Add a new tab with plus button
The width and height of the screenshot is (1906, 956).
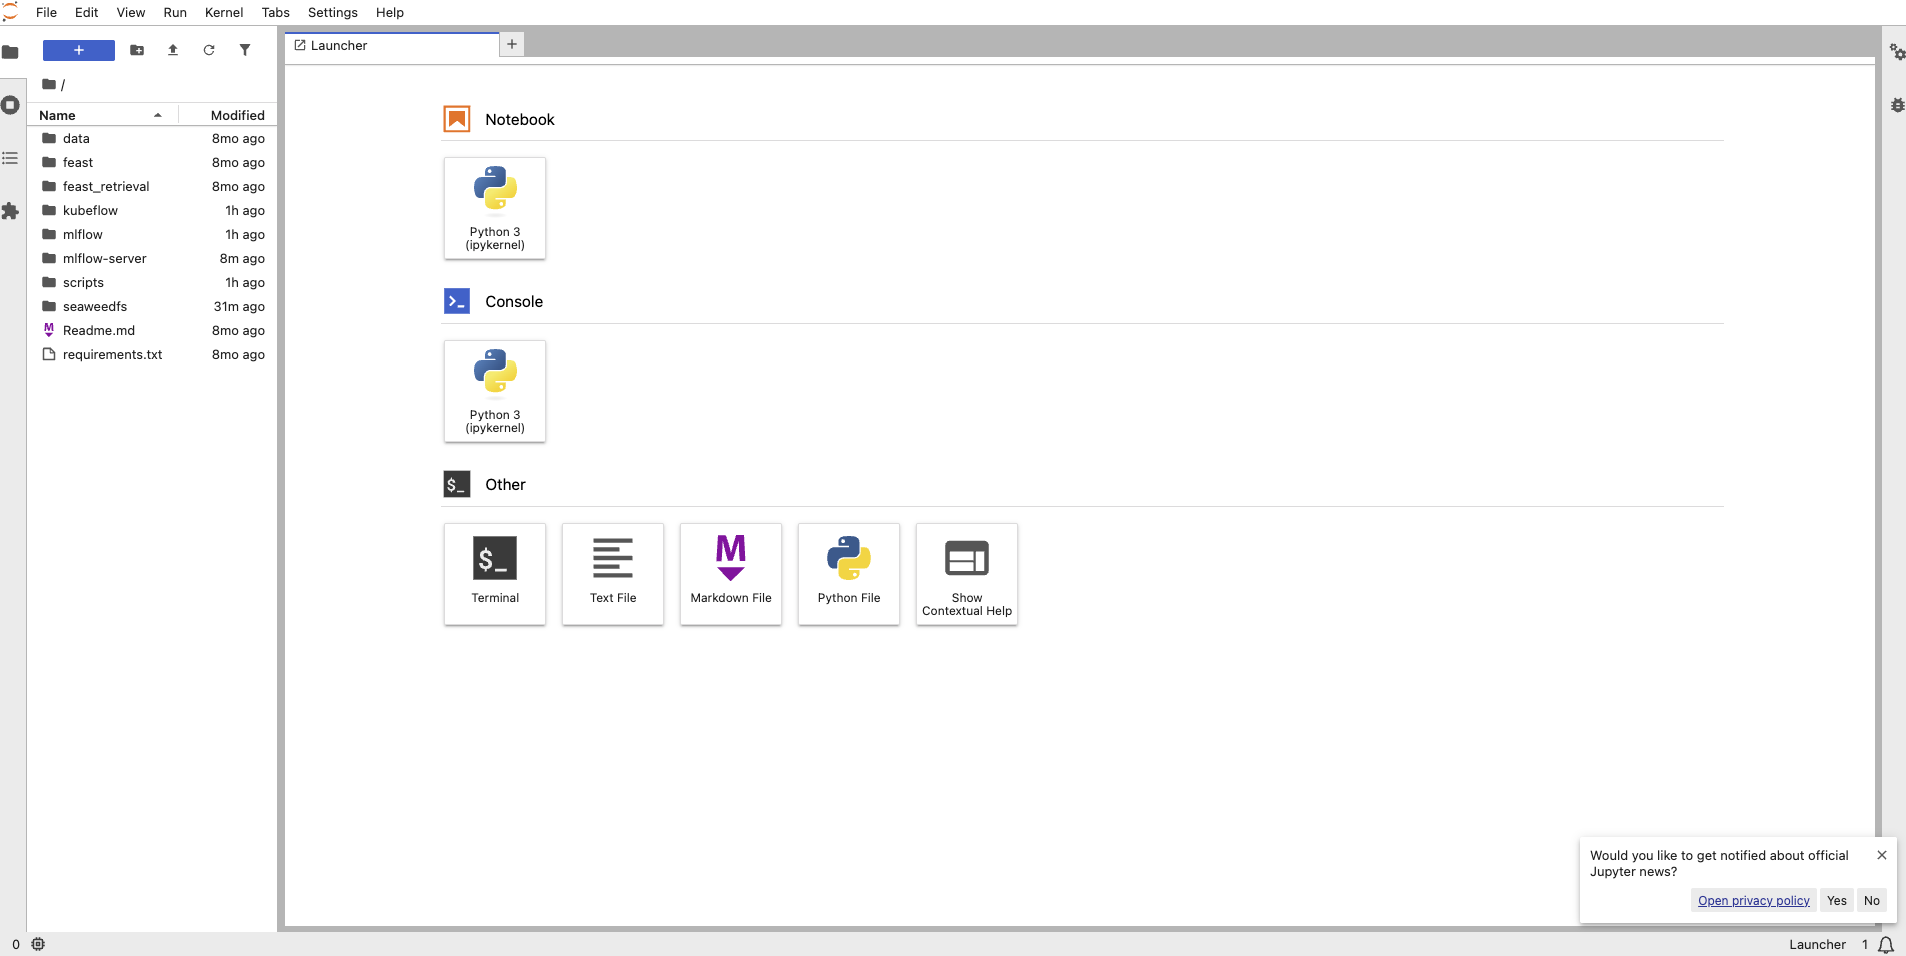512,44
